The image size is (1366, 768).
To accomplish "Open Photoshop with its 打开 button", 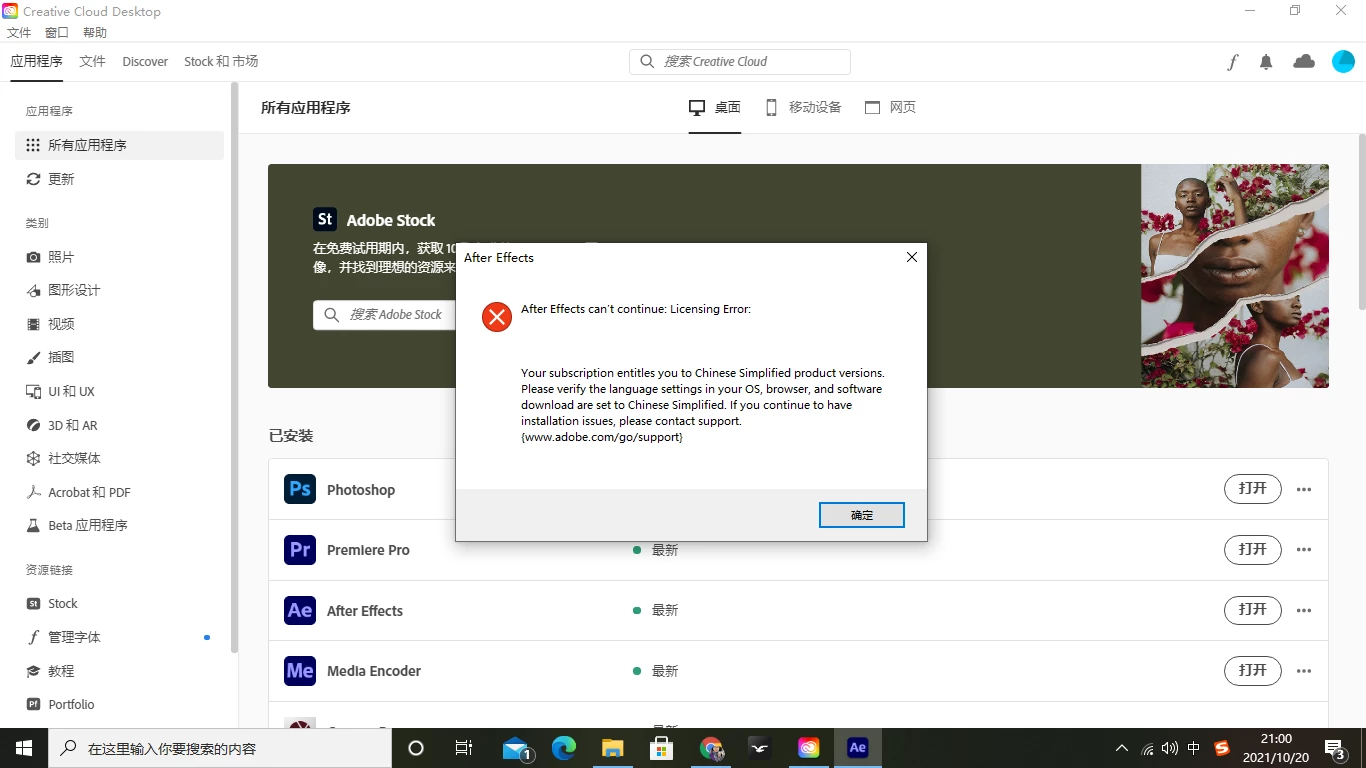I will coord(1253,489).
